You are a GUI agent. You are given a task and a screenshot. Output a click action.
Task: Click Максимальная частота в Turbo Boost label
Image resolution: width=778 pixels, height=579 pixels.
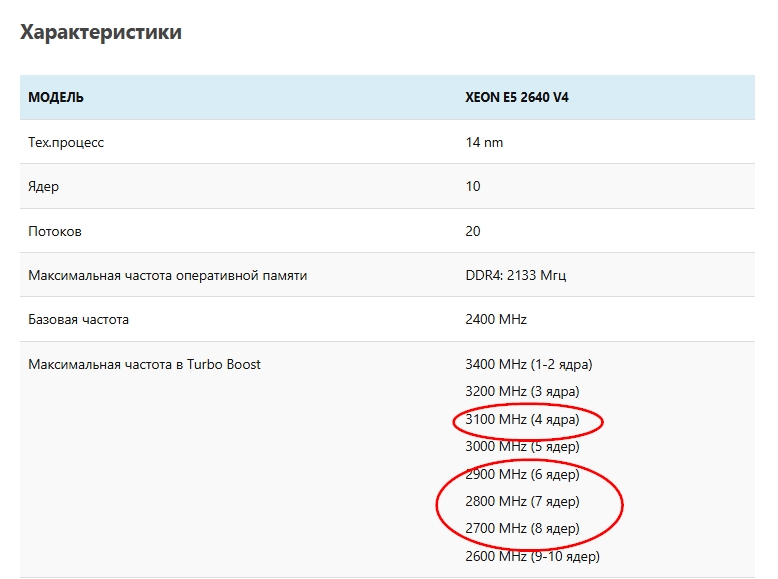point(145,364)
